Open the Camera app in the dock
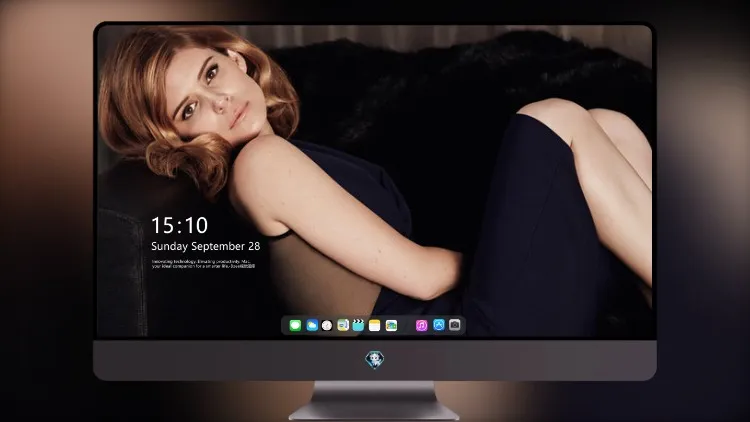 pos(455,325)
